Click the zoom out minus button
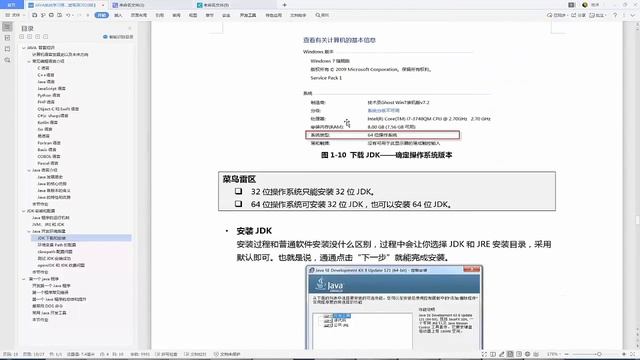 point(567,354)
